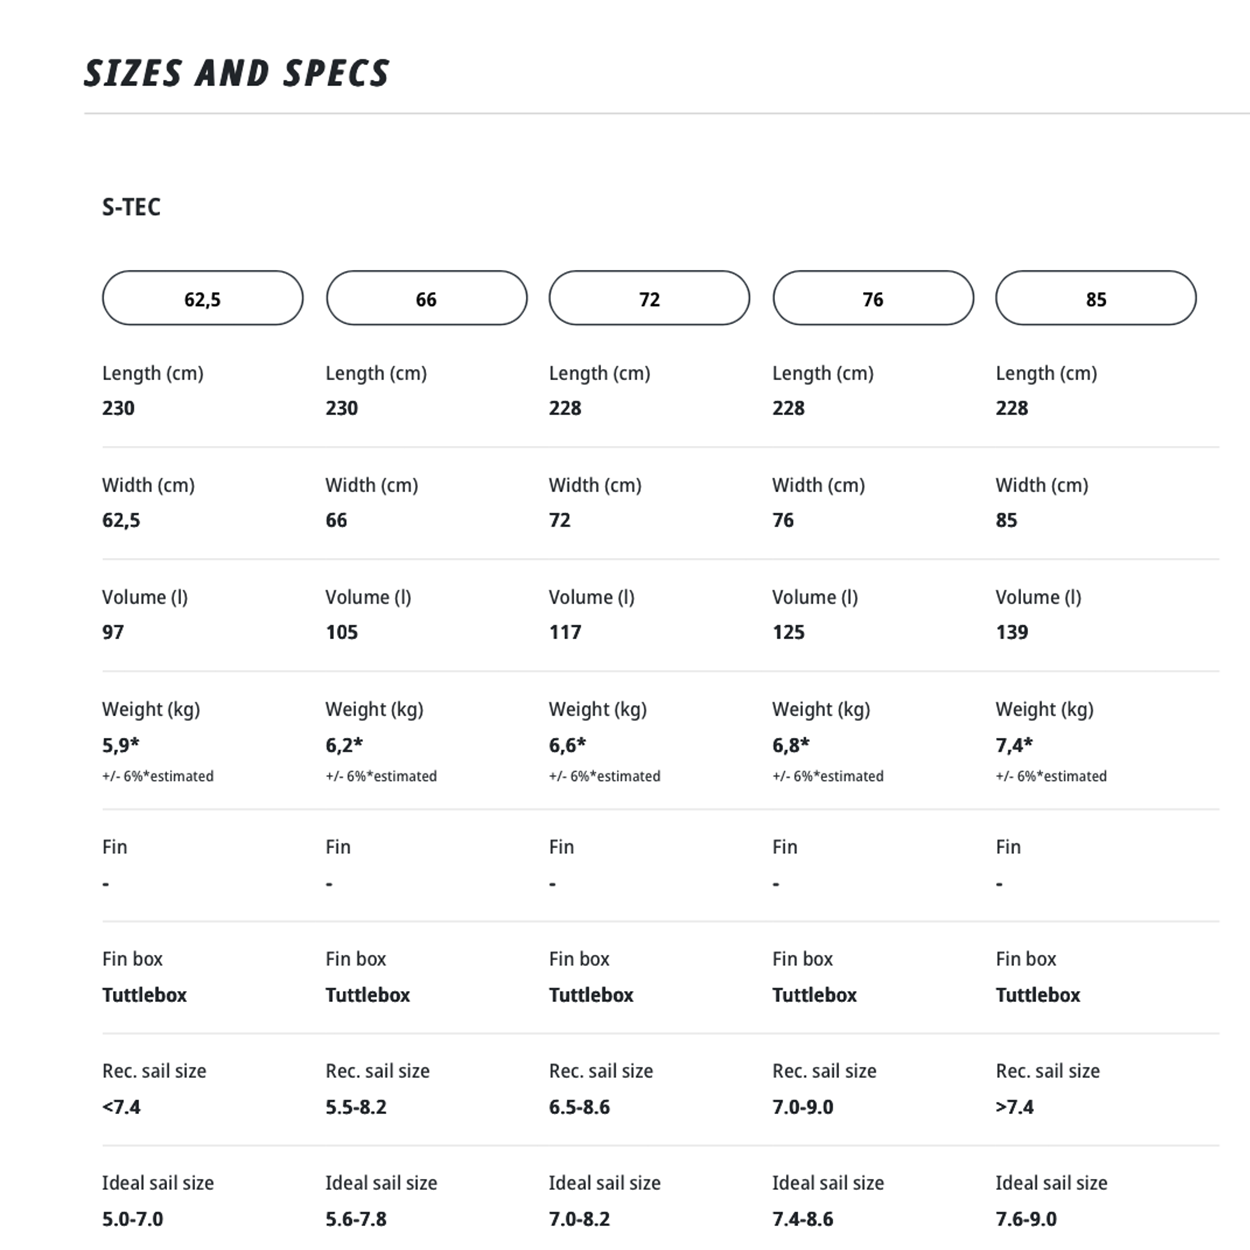Screen dimensions: 1250x1250
Task: Click the 117 volume value
Action: 565,632
